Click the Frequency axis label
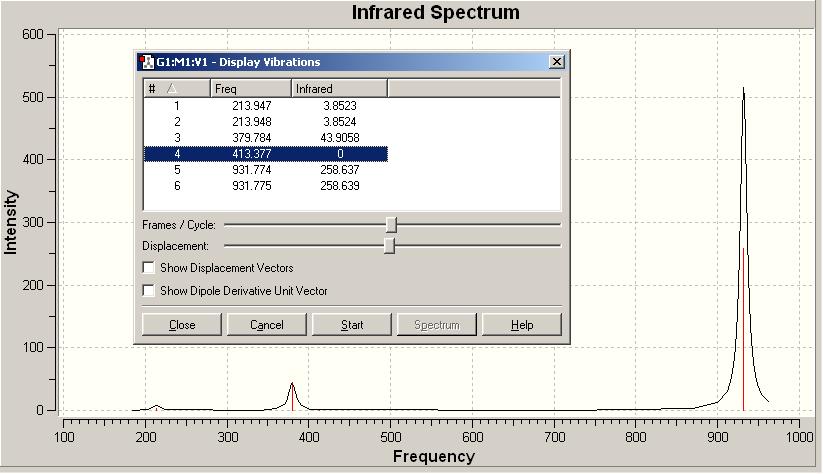This screenshot has height=474, width=823. coord(434,456)
